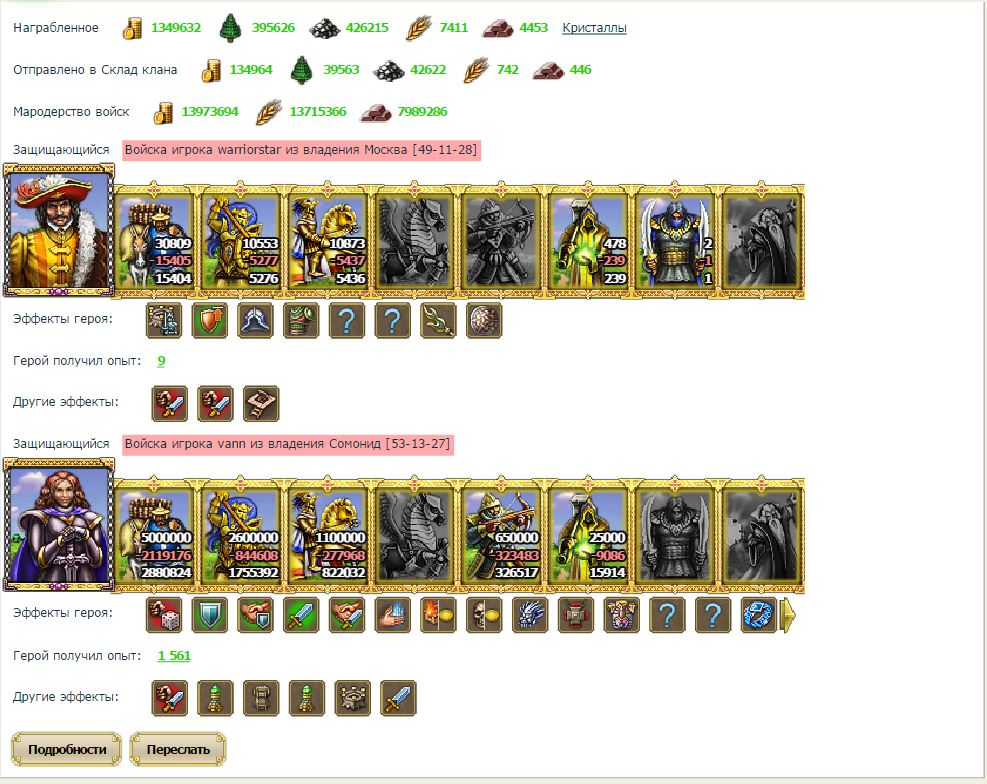Click the dice effect icon in vann's effects

[164, 615]
